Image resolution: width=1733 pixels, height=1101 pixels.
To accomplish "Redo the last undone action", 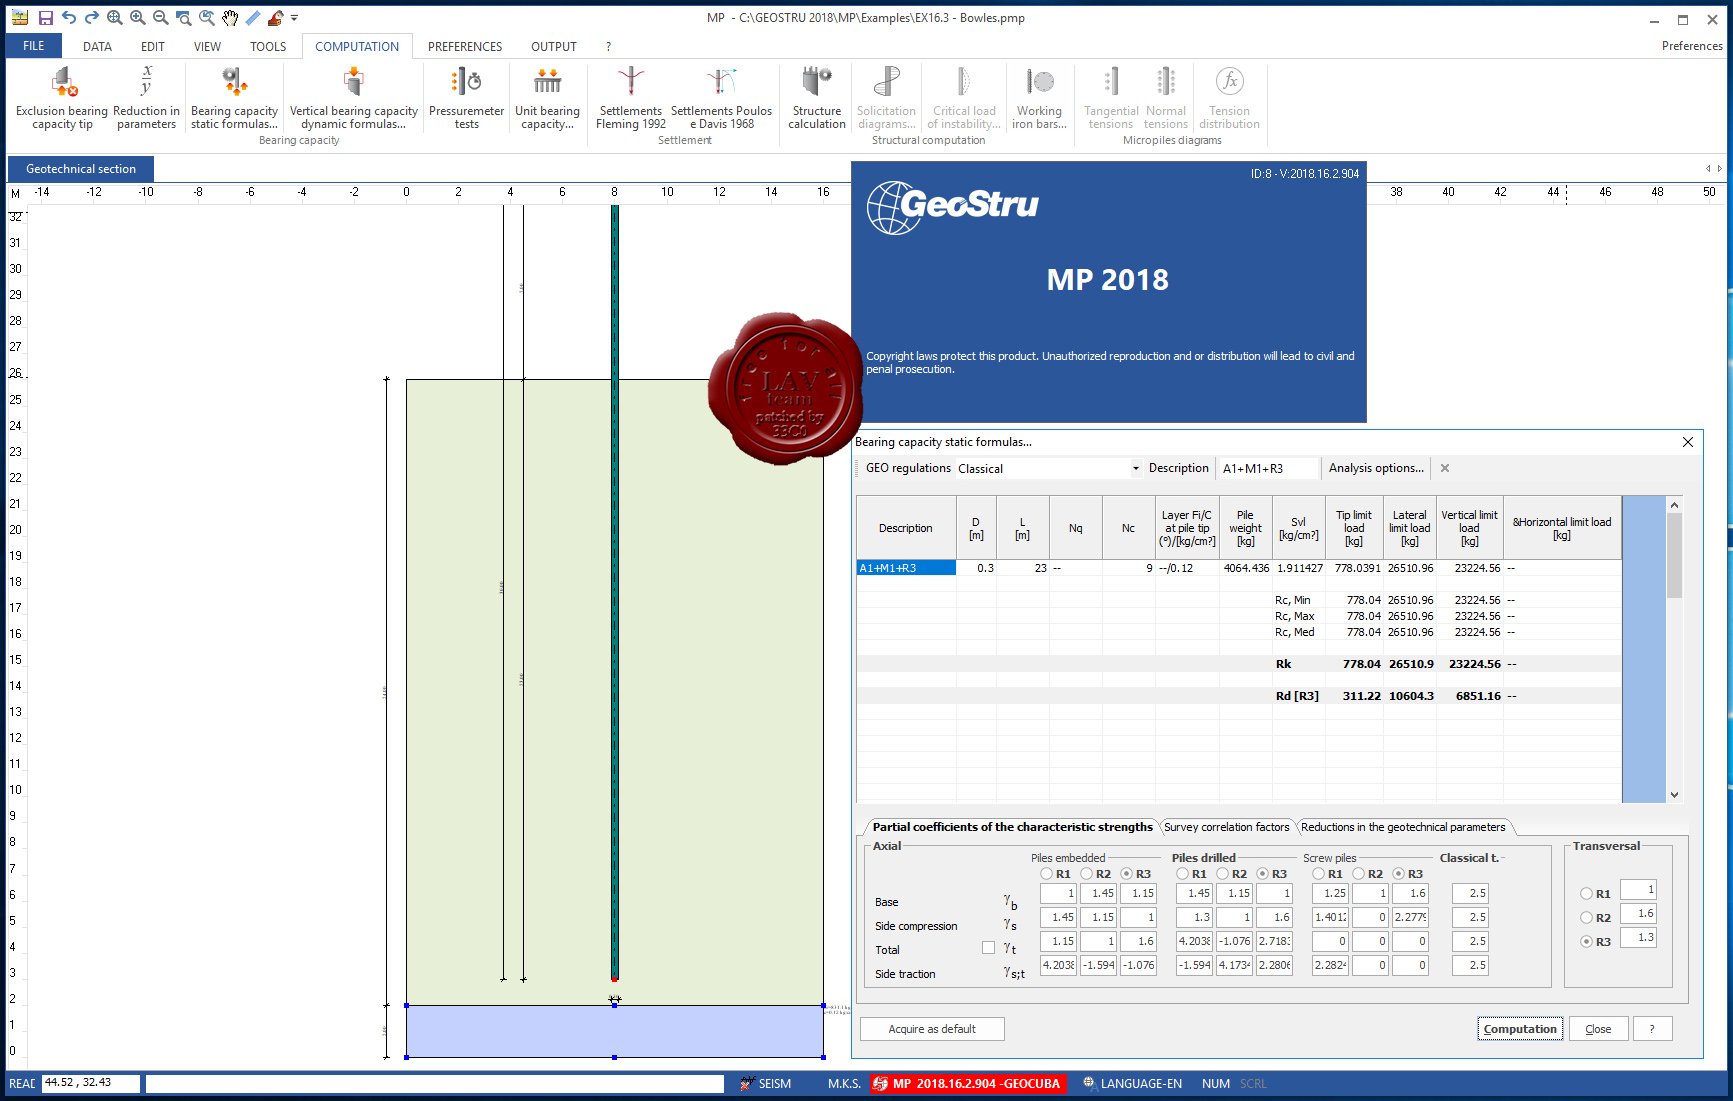I will tap(92, 18).
